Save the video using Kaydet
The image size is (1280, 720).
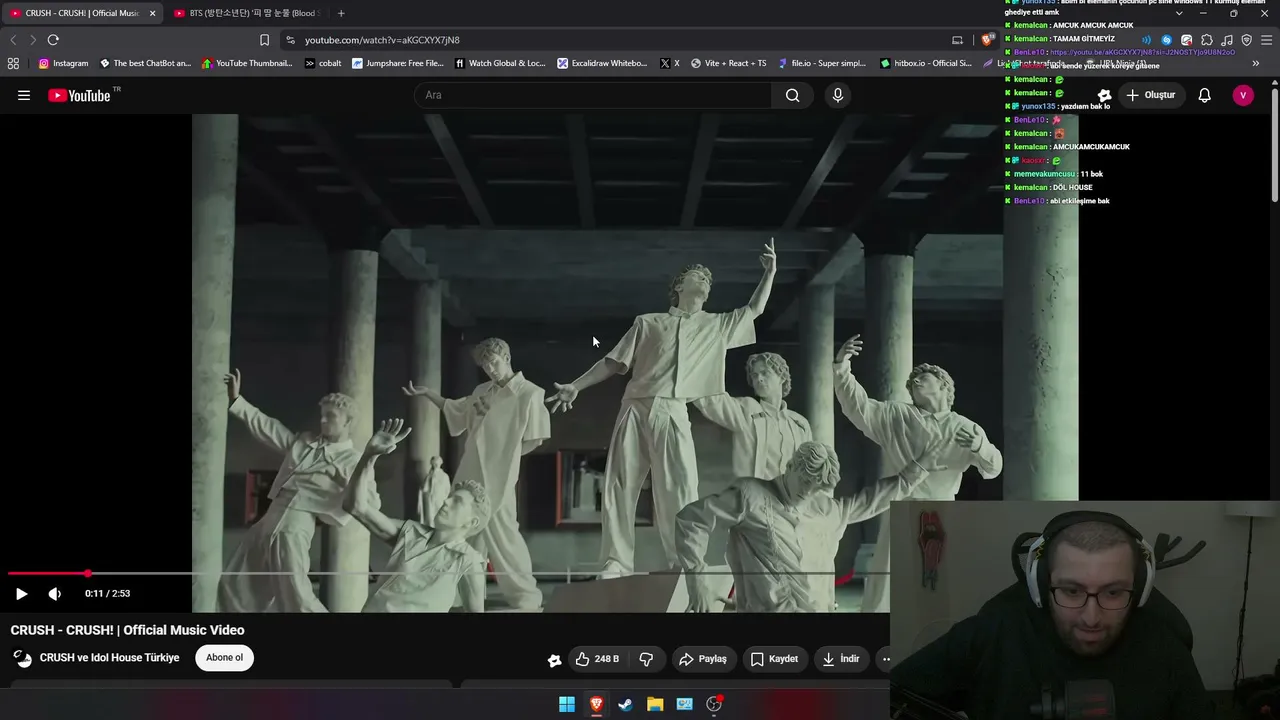point(774,659)
